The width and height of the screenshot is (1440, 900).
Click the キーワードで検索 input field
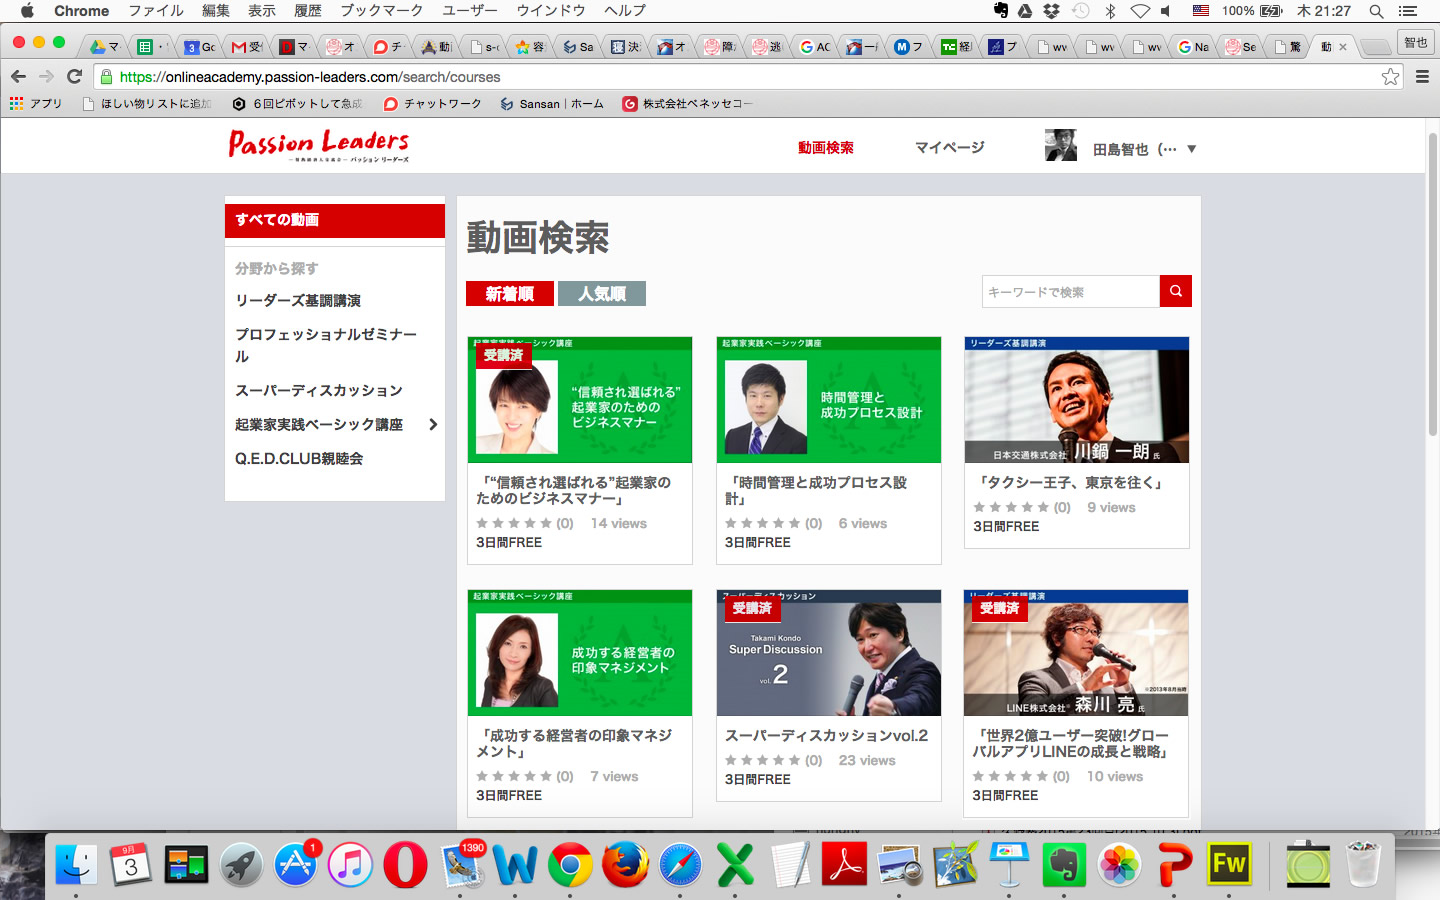1070,292
